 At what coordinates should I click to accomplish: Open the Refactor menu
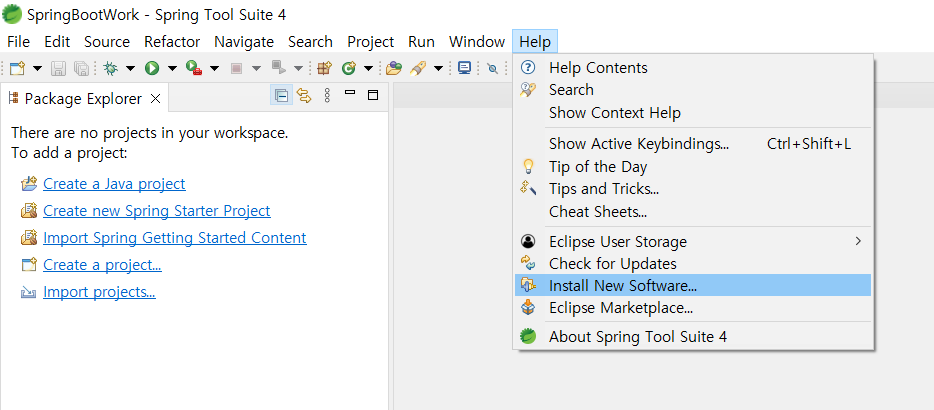click(x=172, y=42)
